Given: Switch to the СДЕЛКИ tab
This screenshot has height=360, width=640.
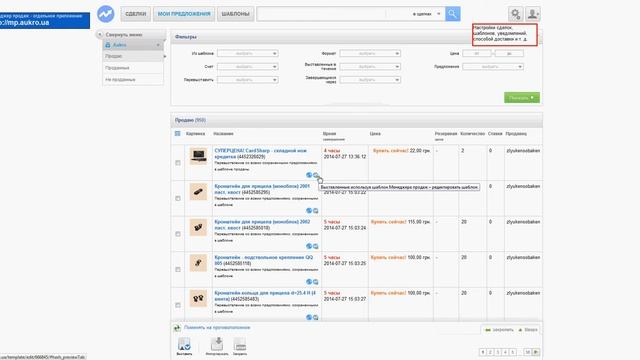Looking at the screenshot, I should (x=136, y=14).
